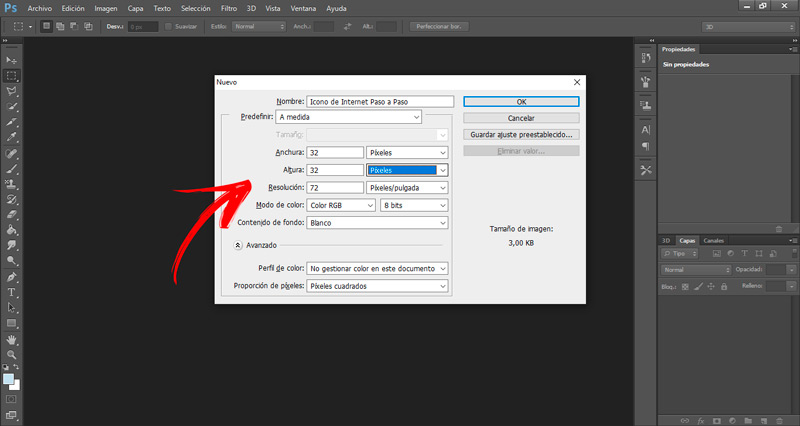Viewport: 800px width, 426px height.
Task: Switch to the Canales tab
Action: pyautogui.click(x=713, y=240)
